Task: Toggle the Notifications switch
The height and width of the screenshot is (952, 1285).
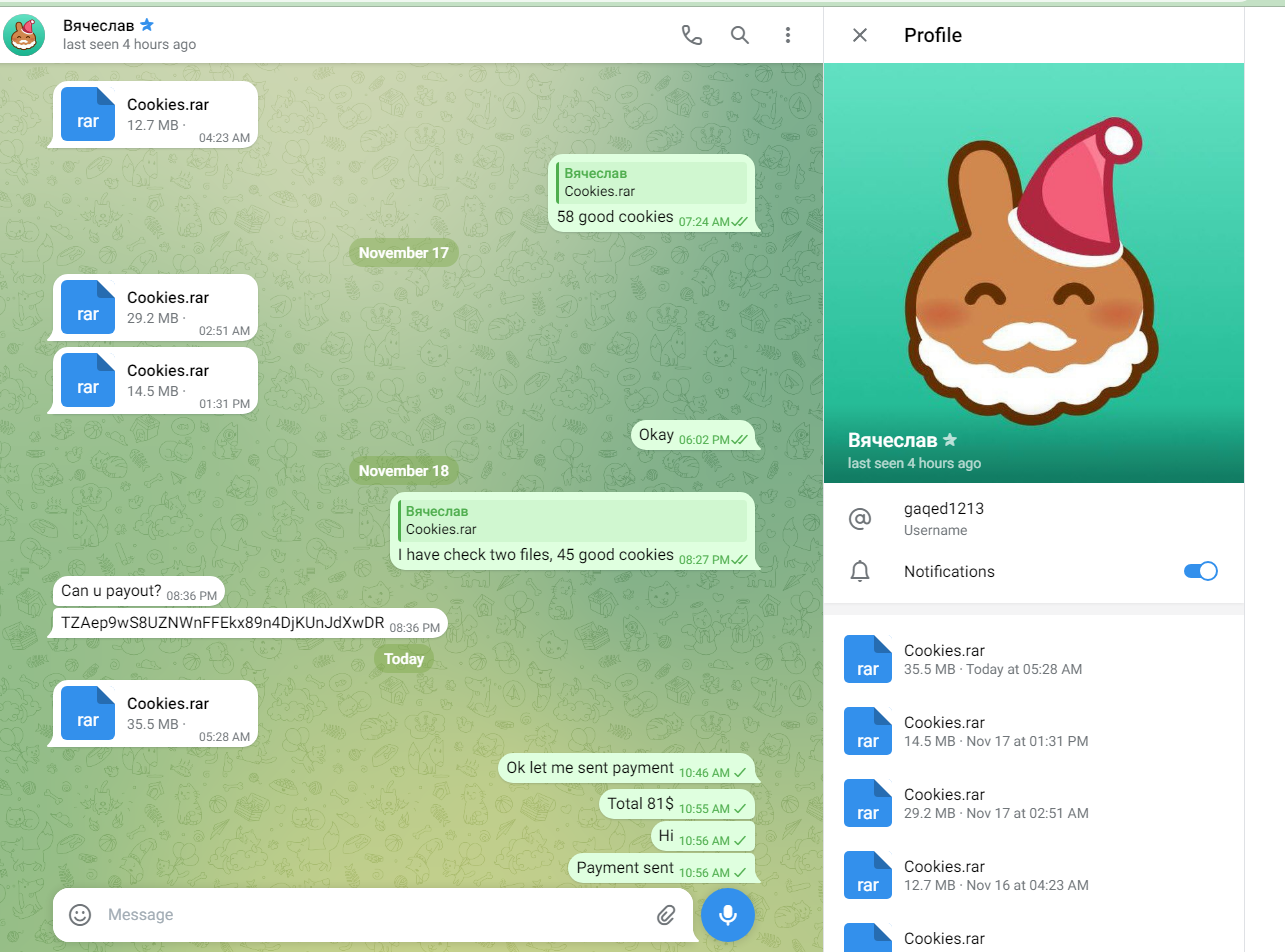Action: tap(1200, 571)
